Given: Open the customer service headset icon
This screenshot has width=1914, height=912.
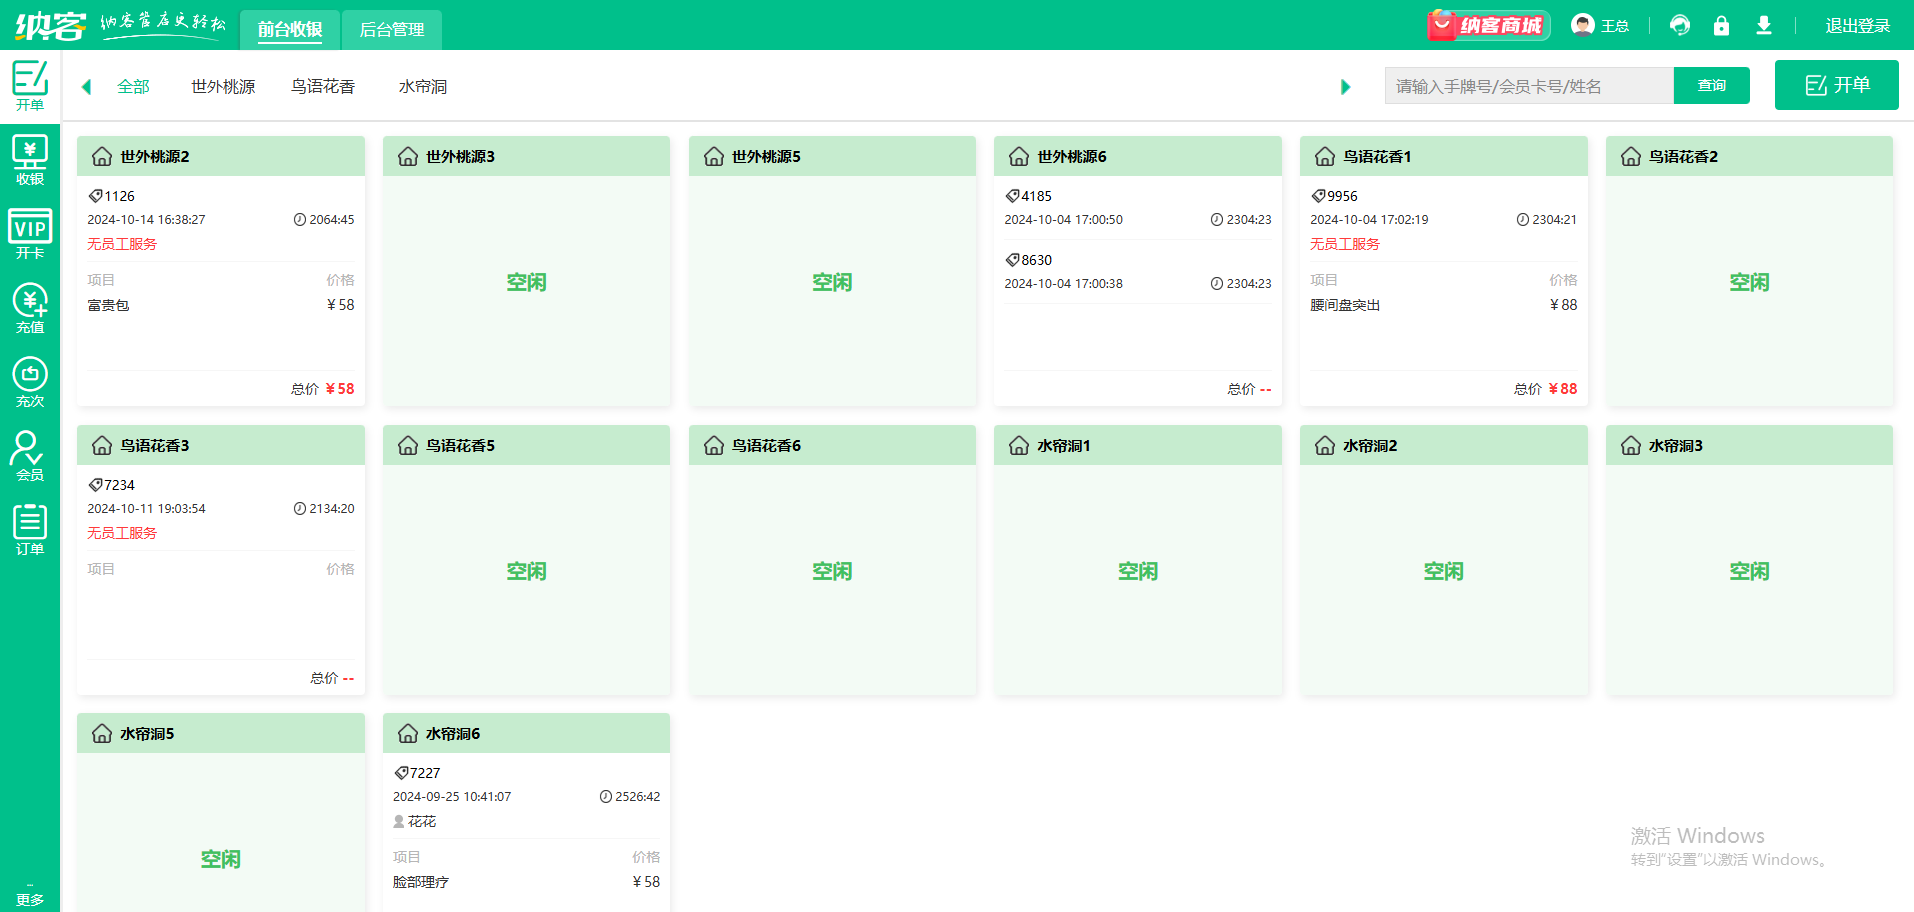Looking at the screenshot, I should click(1680, 26).
